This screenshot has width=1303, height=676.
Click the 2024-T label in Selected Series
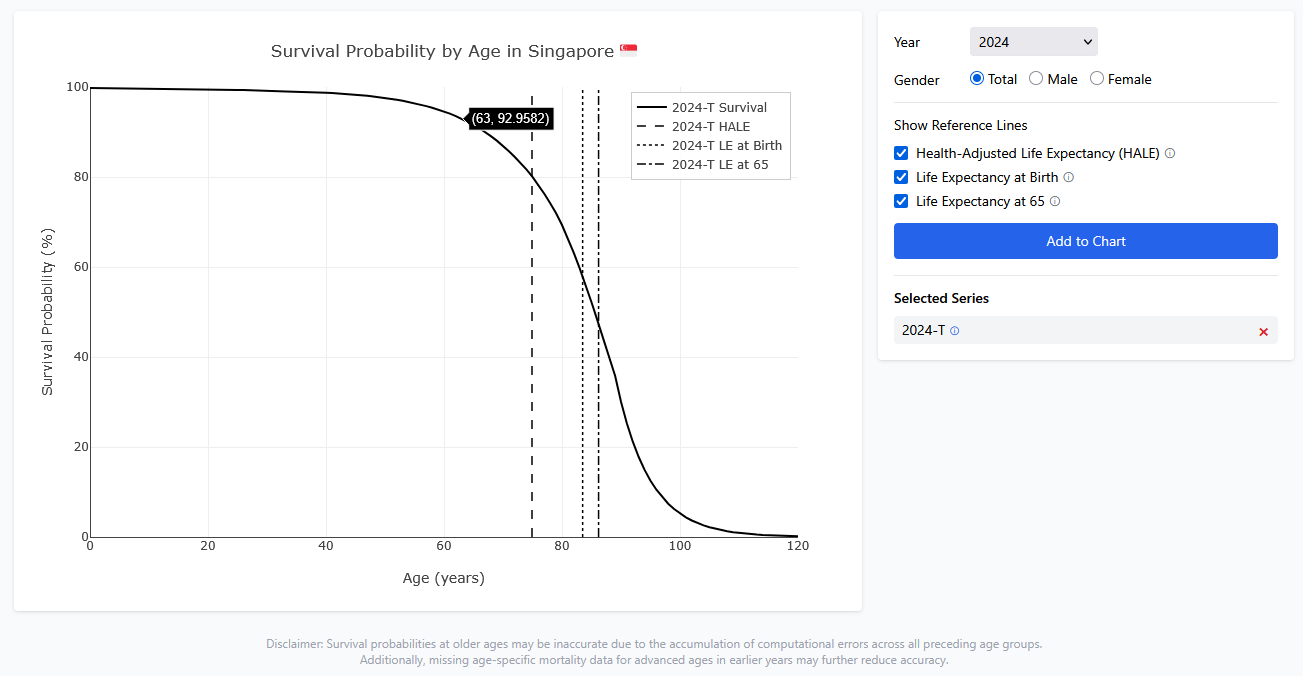[923, 331]
